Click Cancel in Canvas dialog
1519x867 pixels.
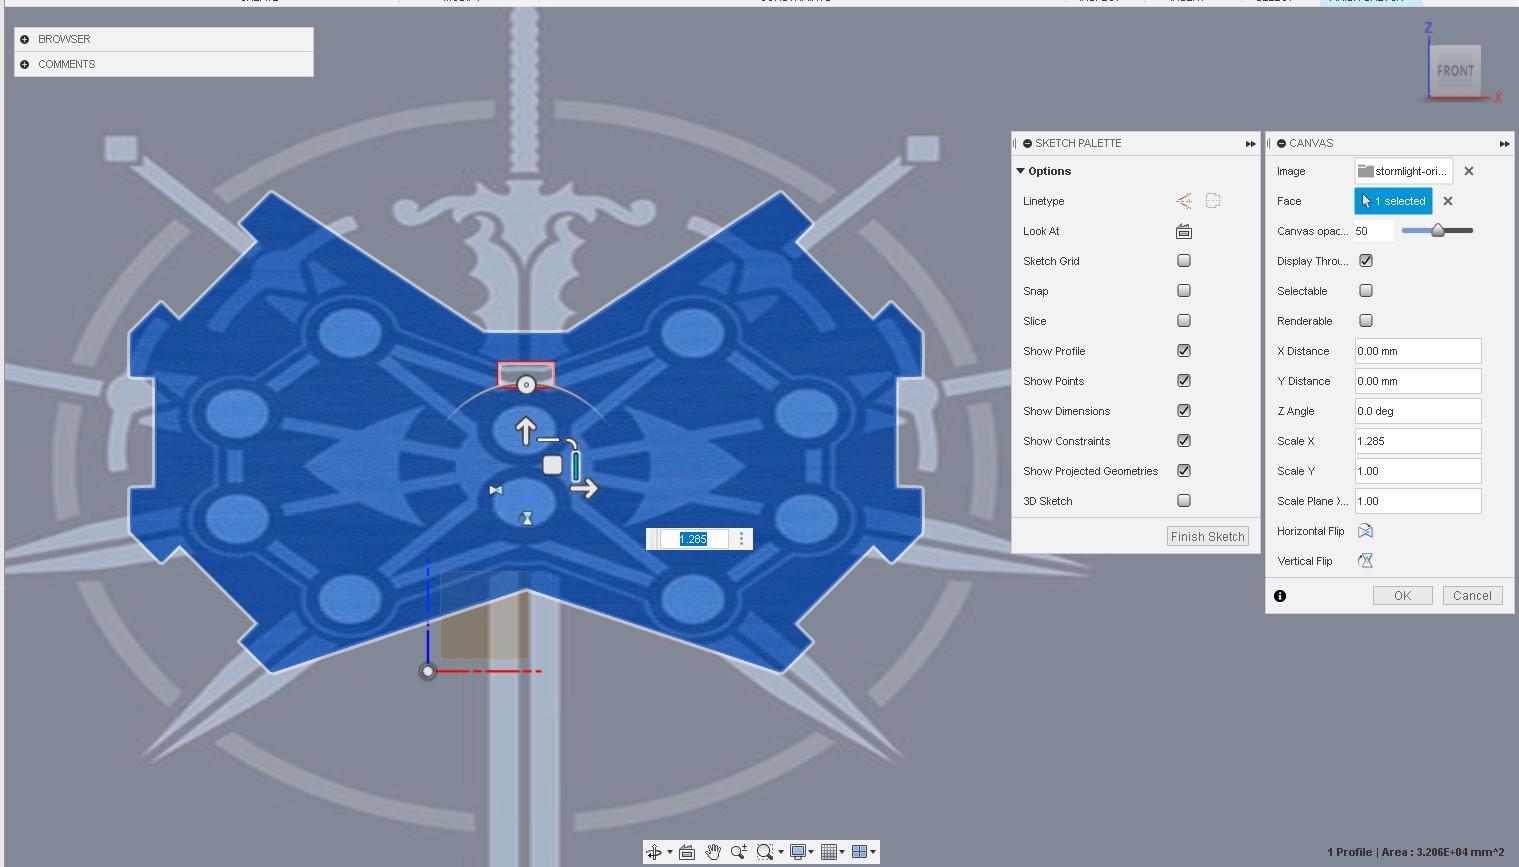point(1472,596)
